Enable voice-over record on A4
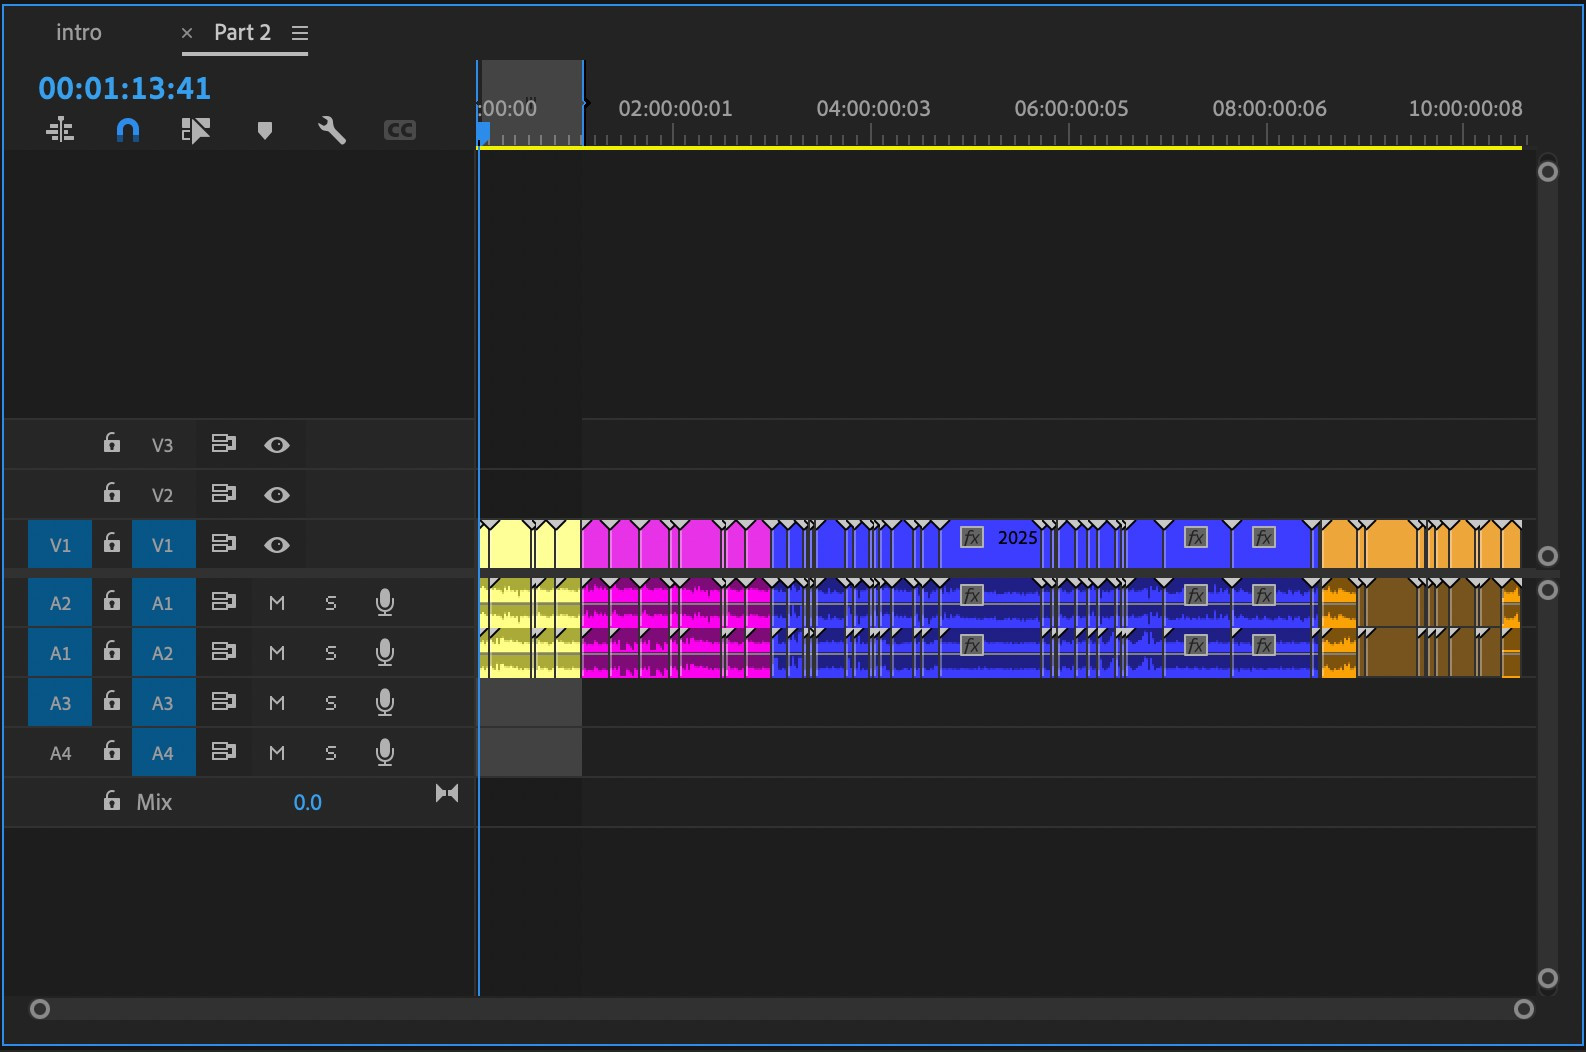 (x=385, y=752)
